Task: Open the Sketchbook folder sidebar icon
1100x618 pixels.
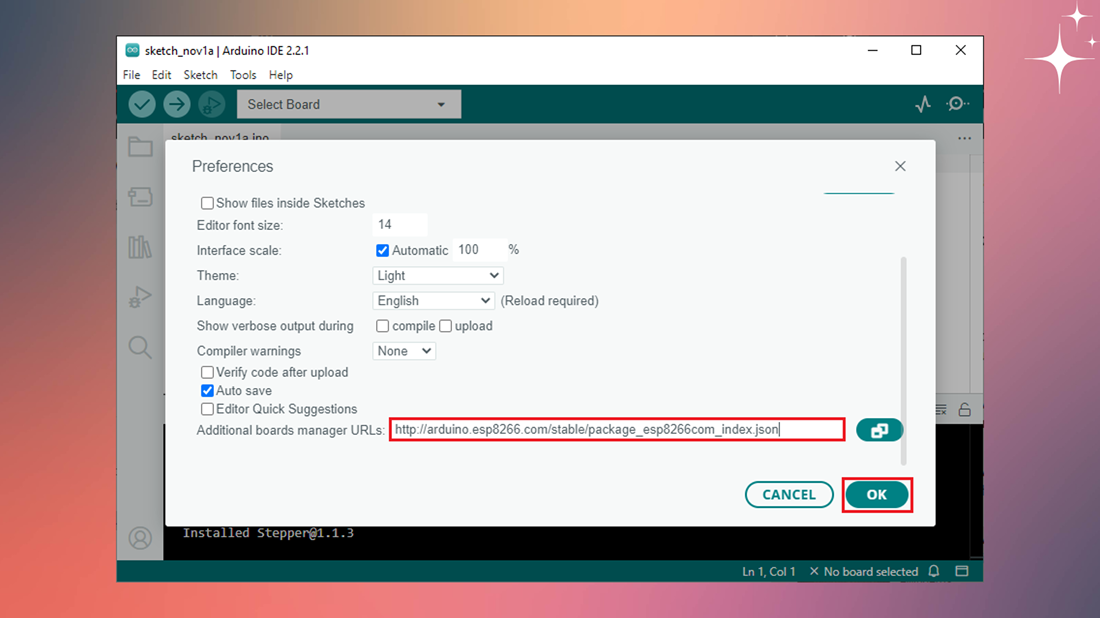Action: [x=140, y=147]
